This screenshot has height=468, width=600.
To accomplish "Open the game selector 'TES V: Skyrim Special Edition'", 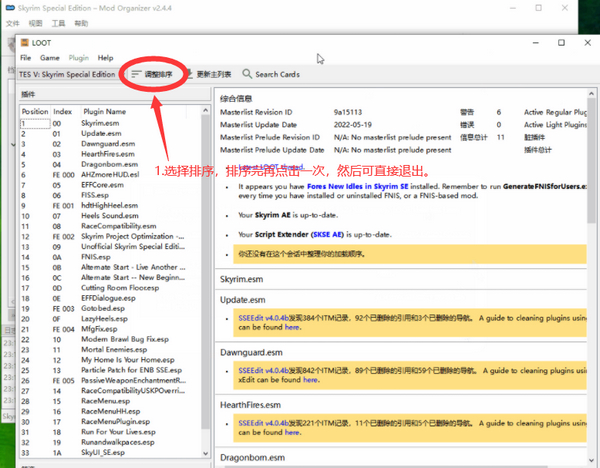I will 66,74.
